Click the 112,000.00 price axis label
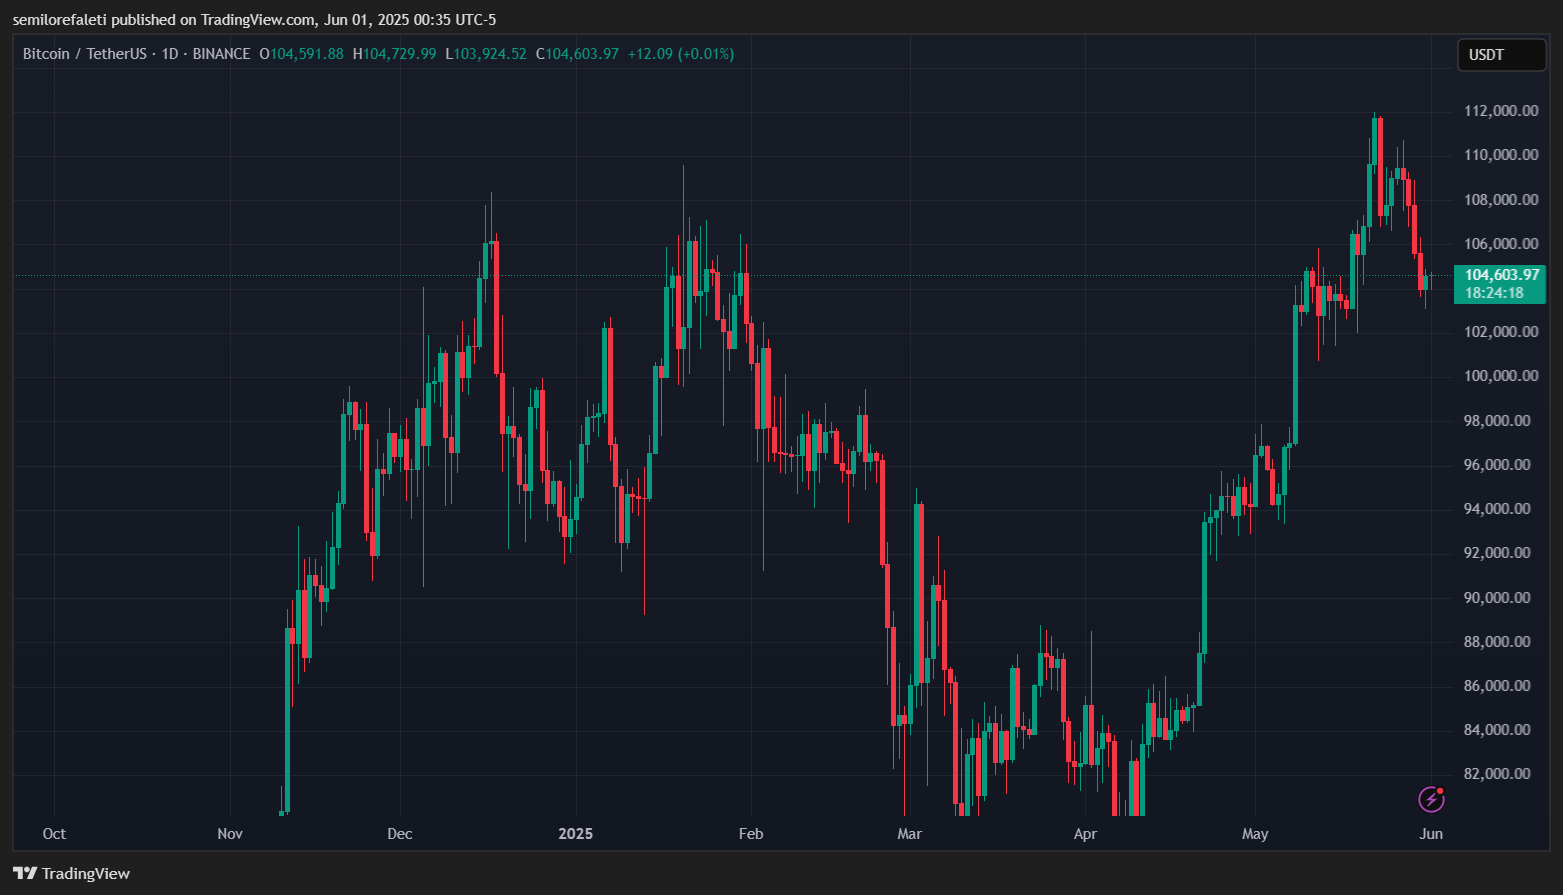 point(1500,111)
